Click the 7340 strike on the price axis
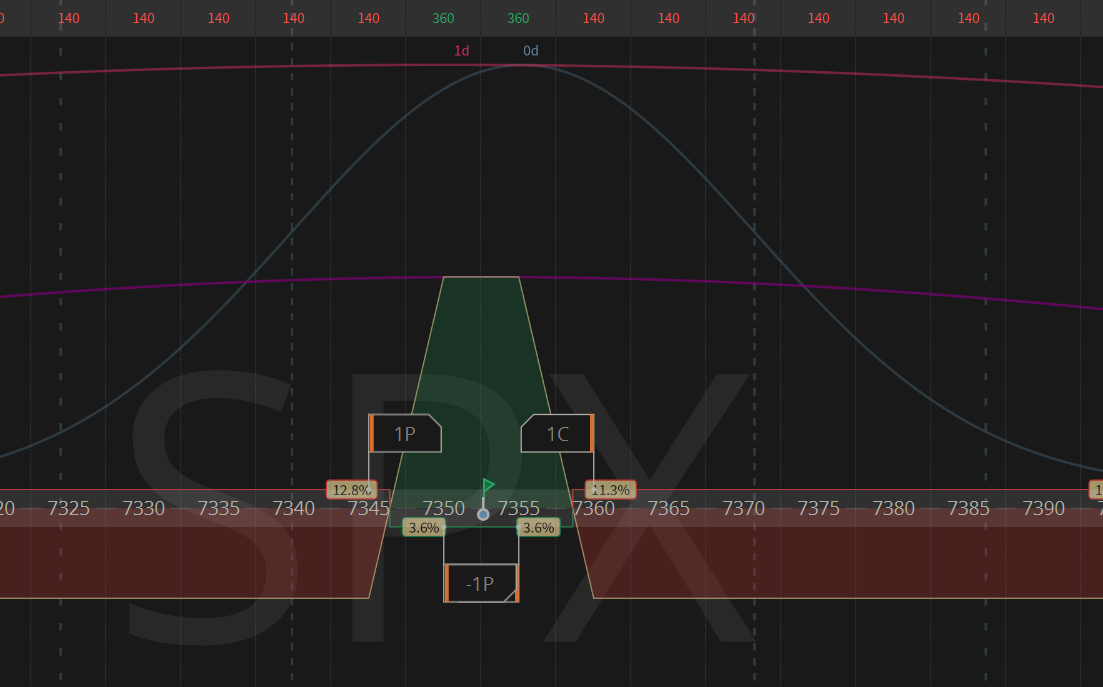The height and width of the screenshot is (687, 1103). pos(293,508)
